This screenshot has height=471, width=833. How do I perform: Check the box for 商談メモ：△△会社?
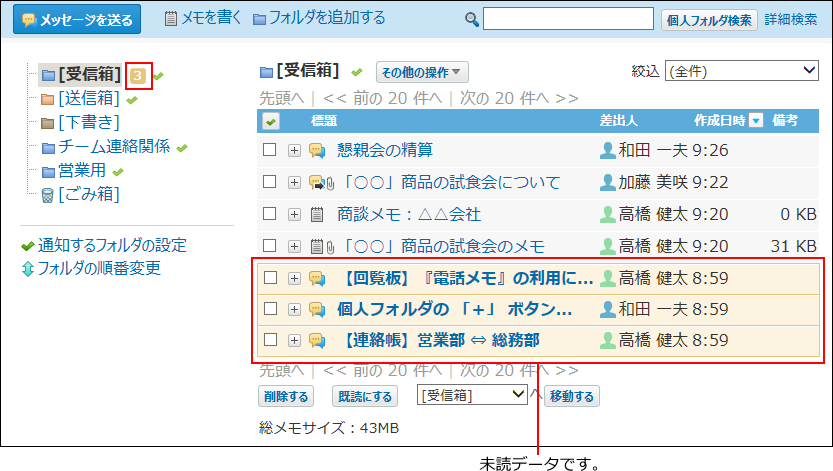pos(270,213)
